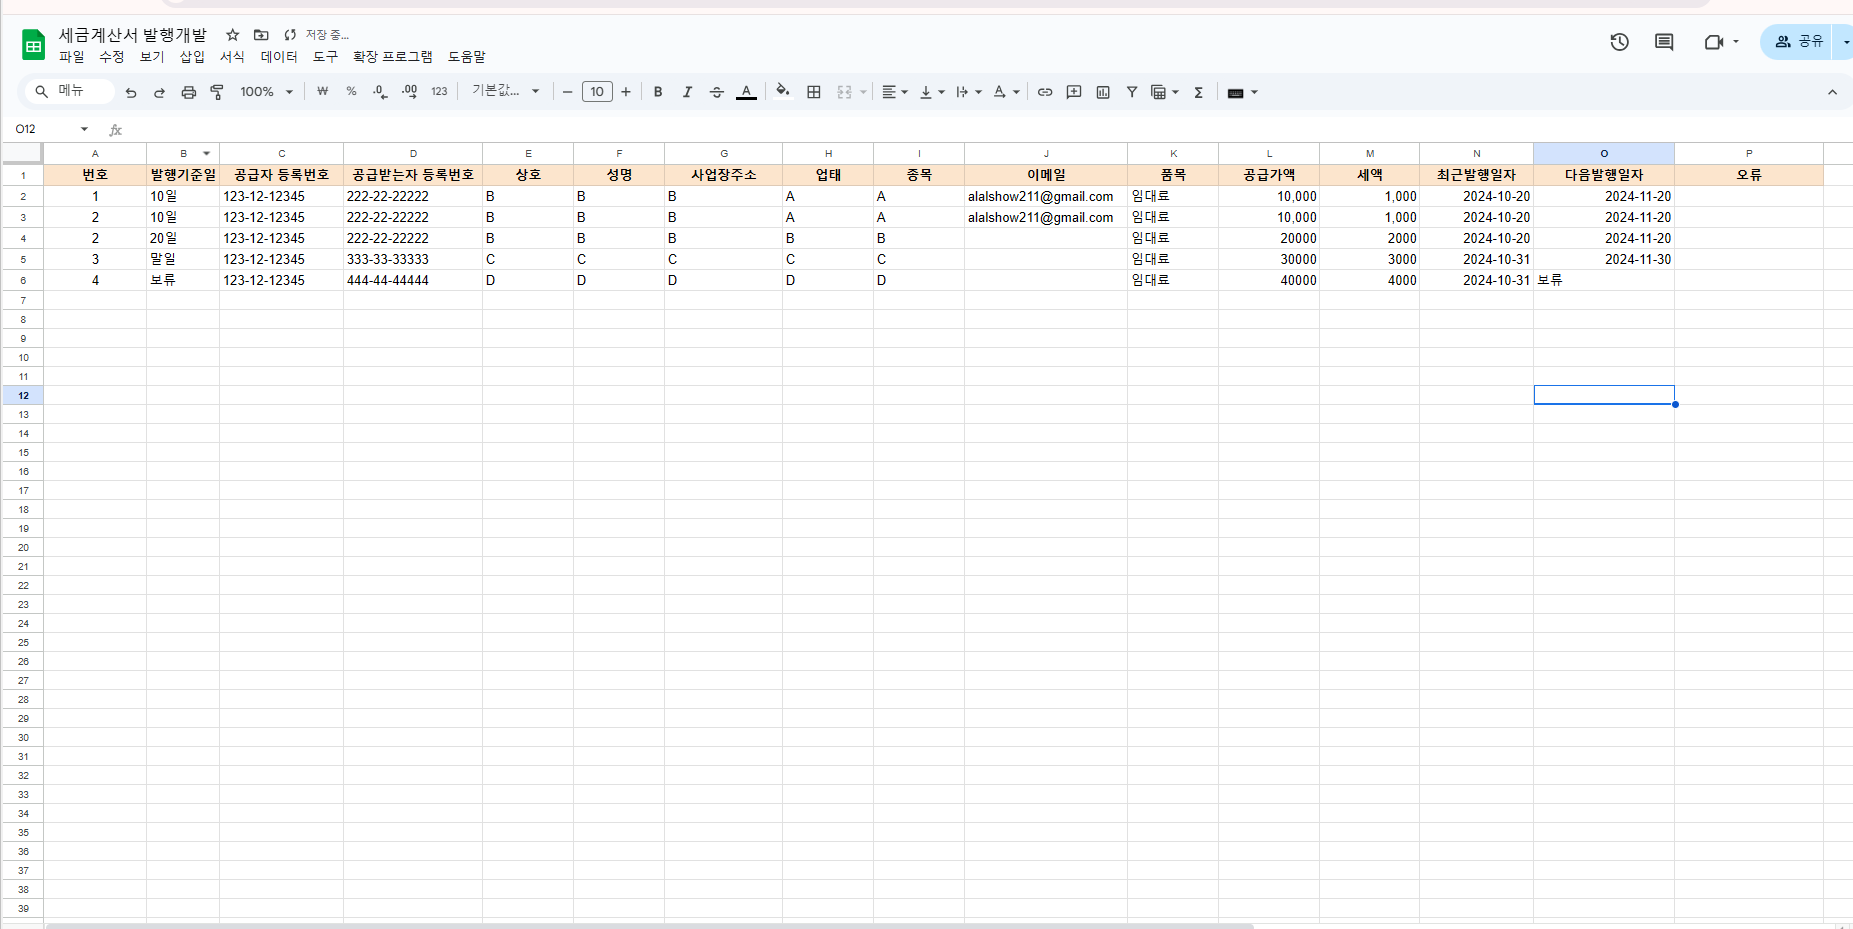Click the insert link icon
This screenshot has width=1853, height=929.
click(1045, 92)
